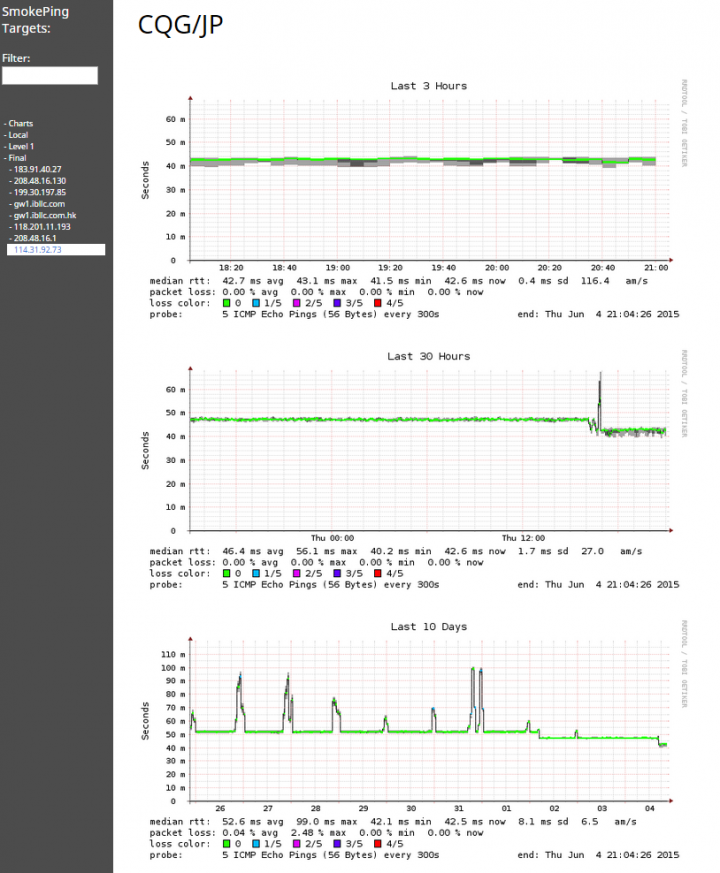The width and height of the screenshot is (720, 873).
Task: Open target 199.30.197.85
Action: point(40,192)
